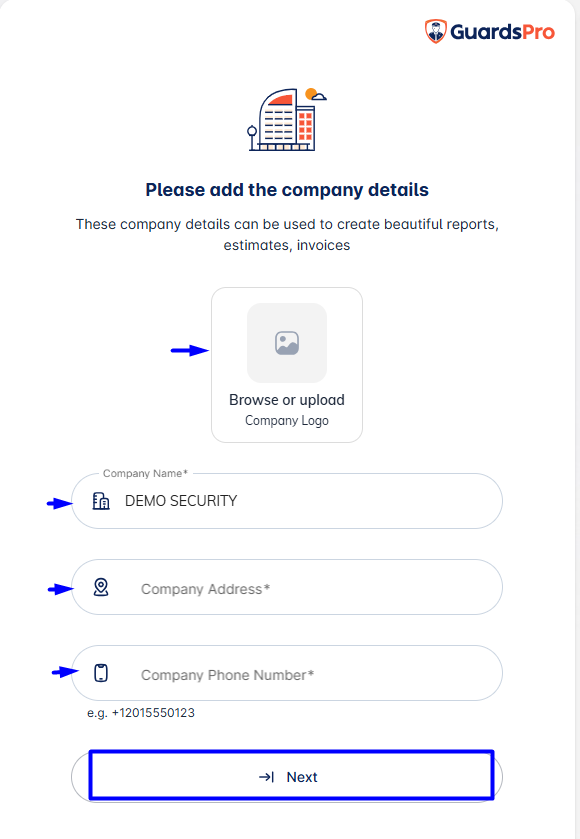Click the Company Name* floating label
Viewport: 580px width, 839px height.
[x=145, y=474]
